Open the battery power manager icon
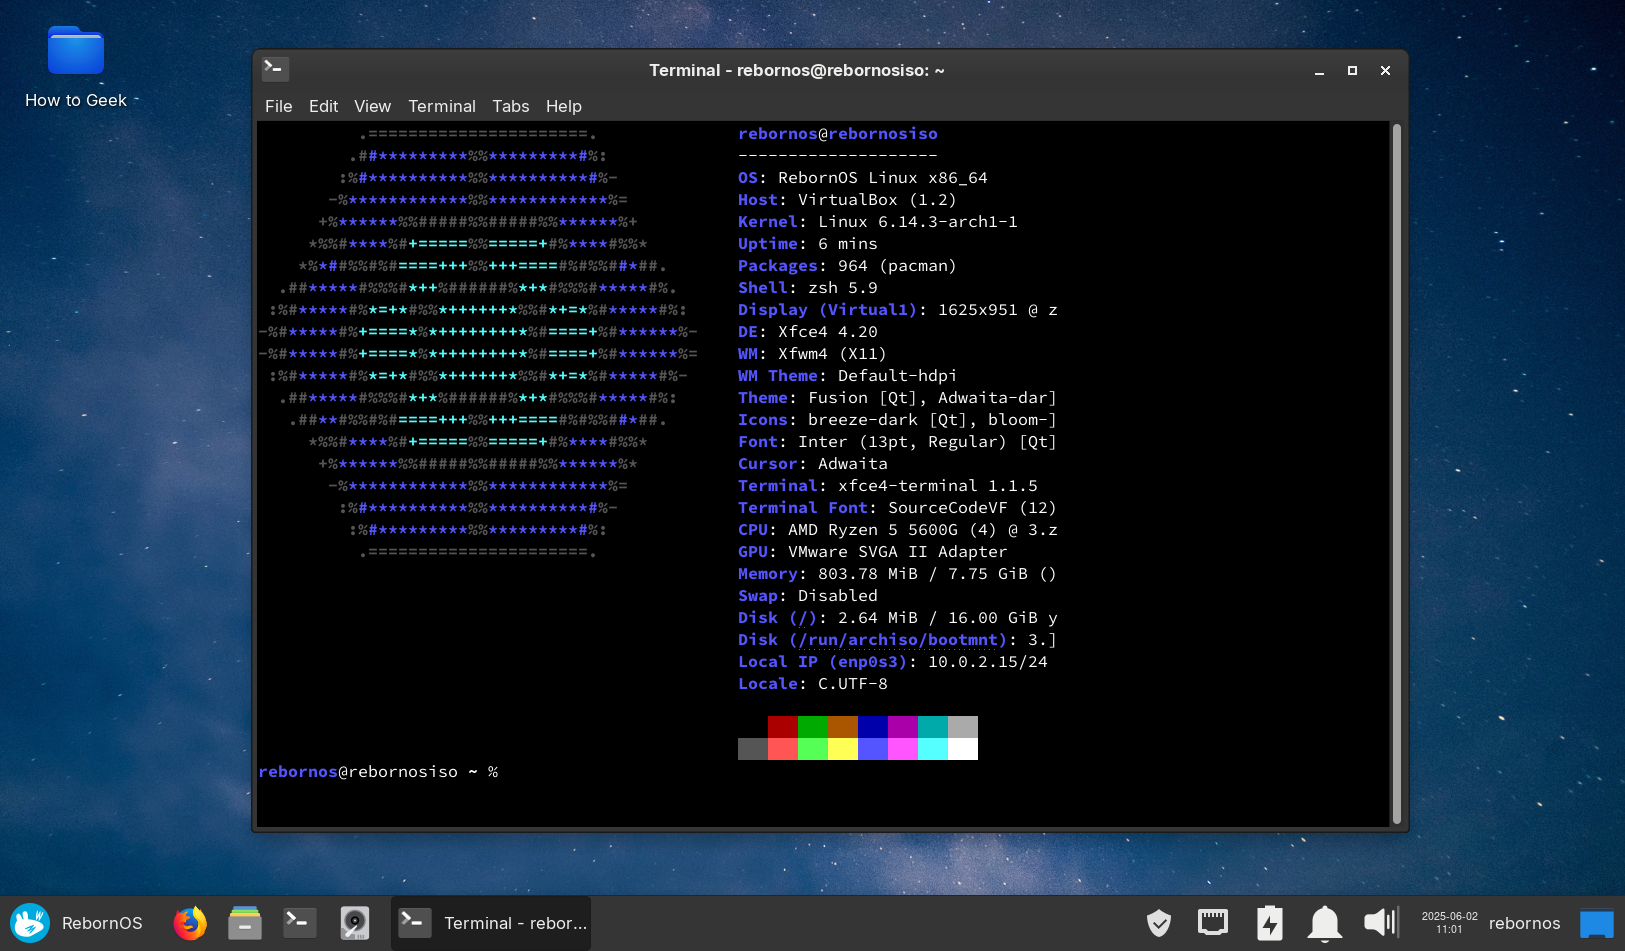 pos(1269,923)
